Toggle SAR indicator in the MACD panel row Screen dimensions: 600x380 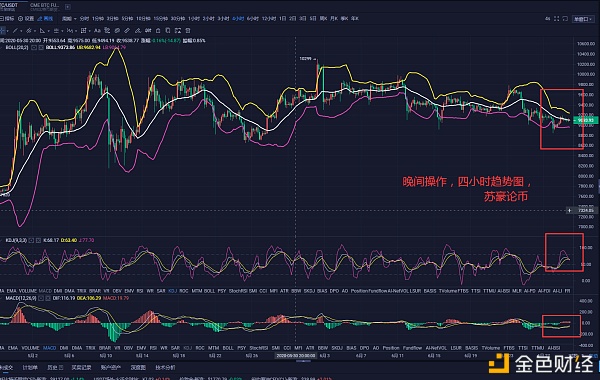click(175, 348)
